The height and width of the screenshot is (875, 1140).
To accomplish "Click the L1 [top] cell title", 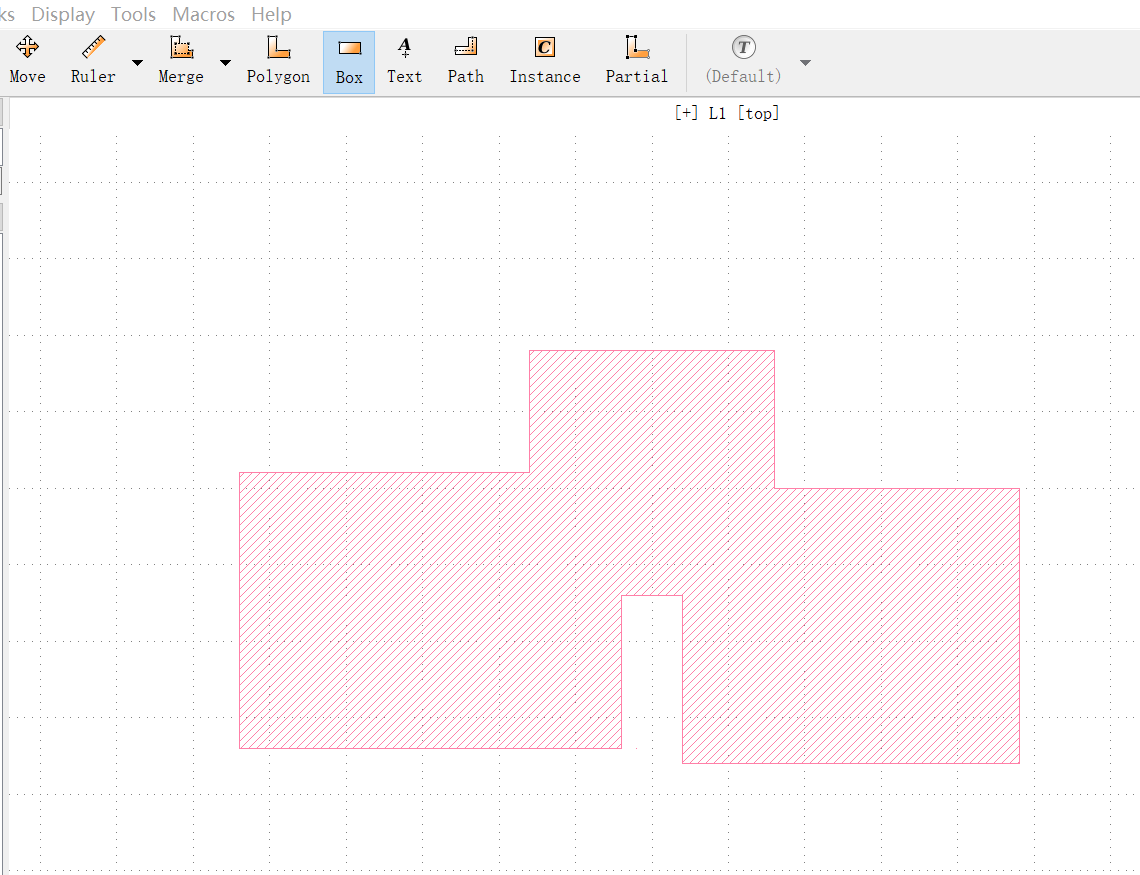I will pyautogui.click(x=727, y=113).
